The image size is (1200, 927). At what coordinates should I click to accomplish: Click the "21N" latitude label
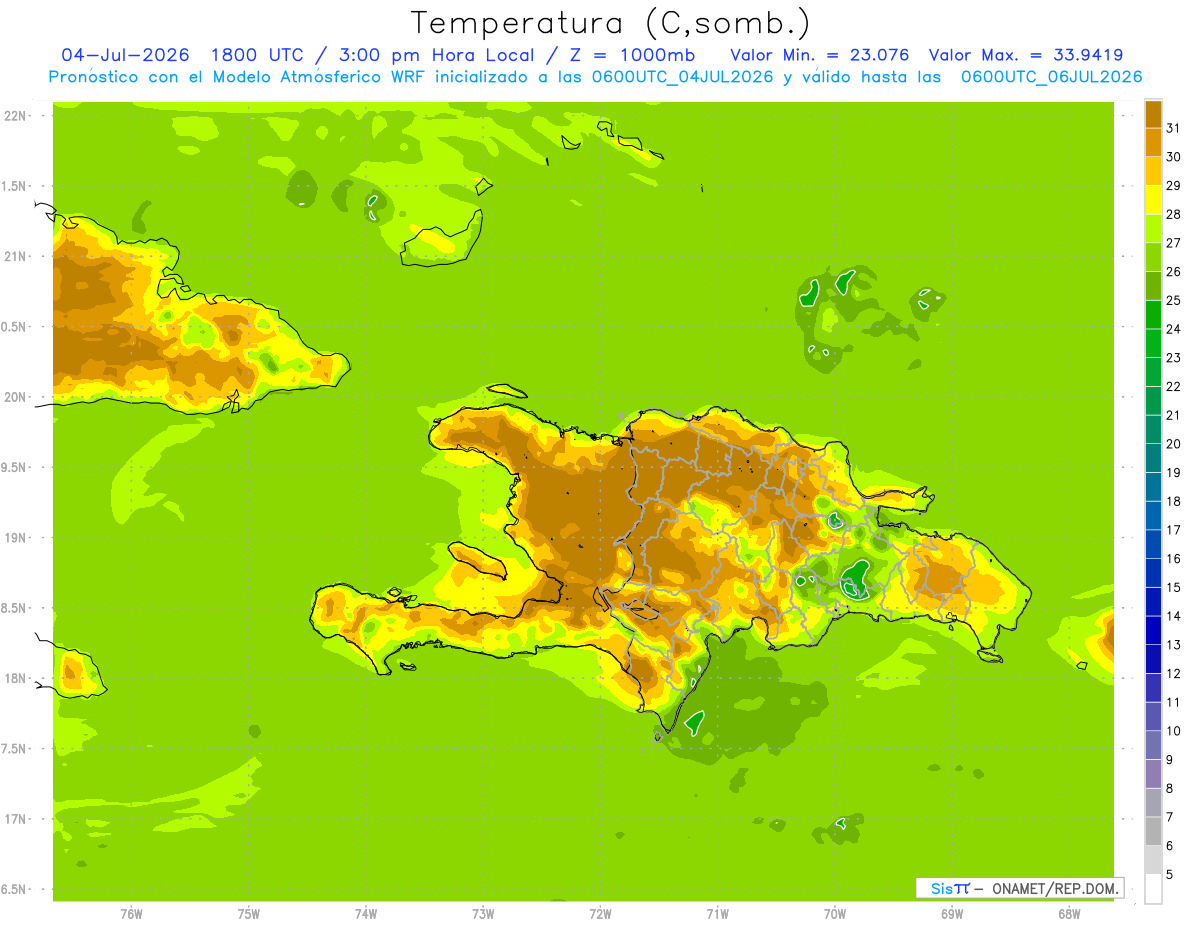[14, 256]
